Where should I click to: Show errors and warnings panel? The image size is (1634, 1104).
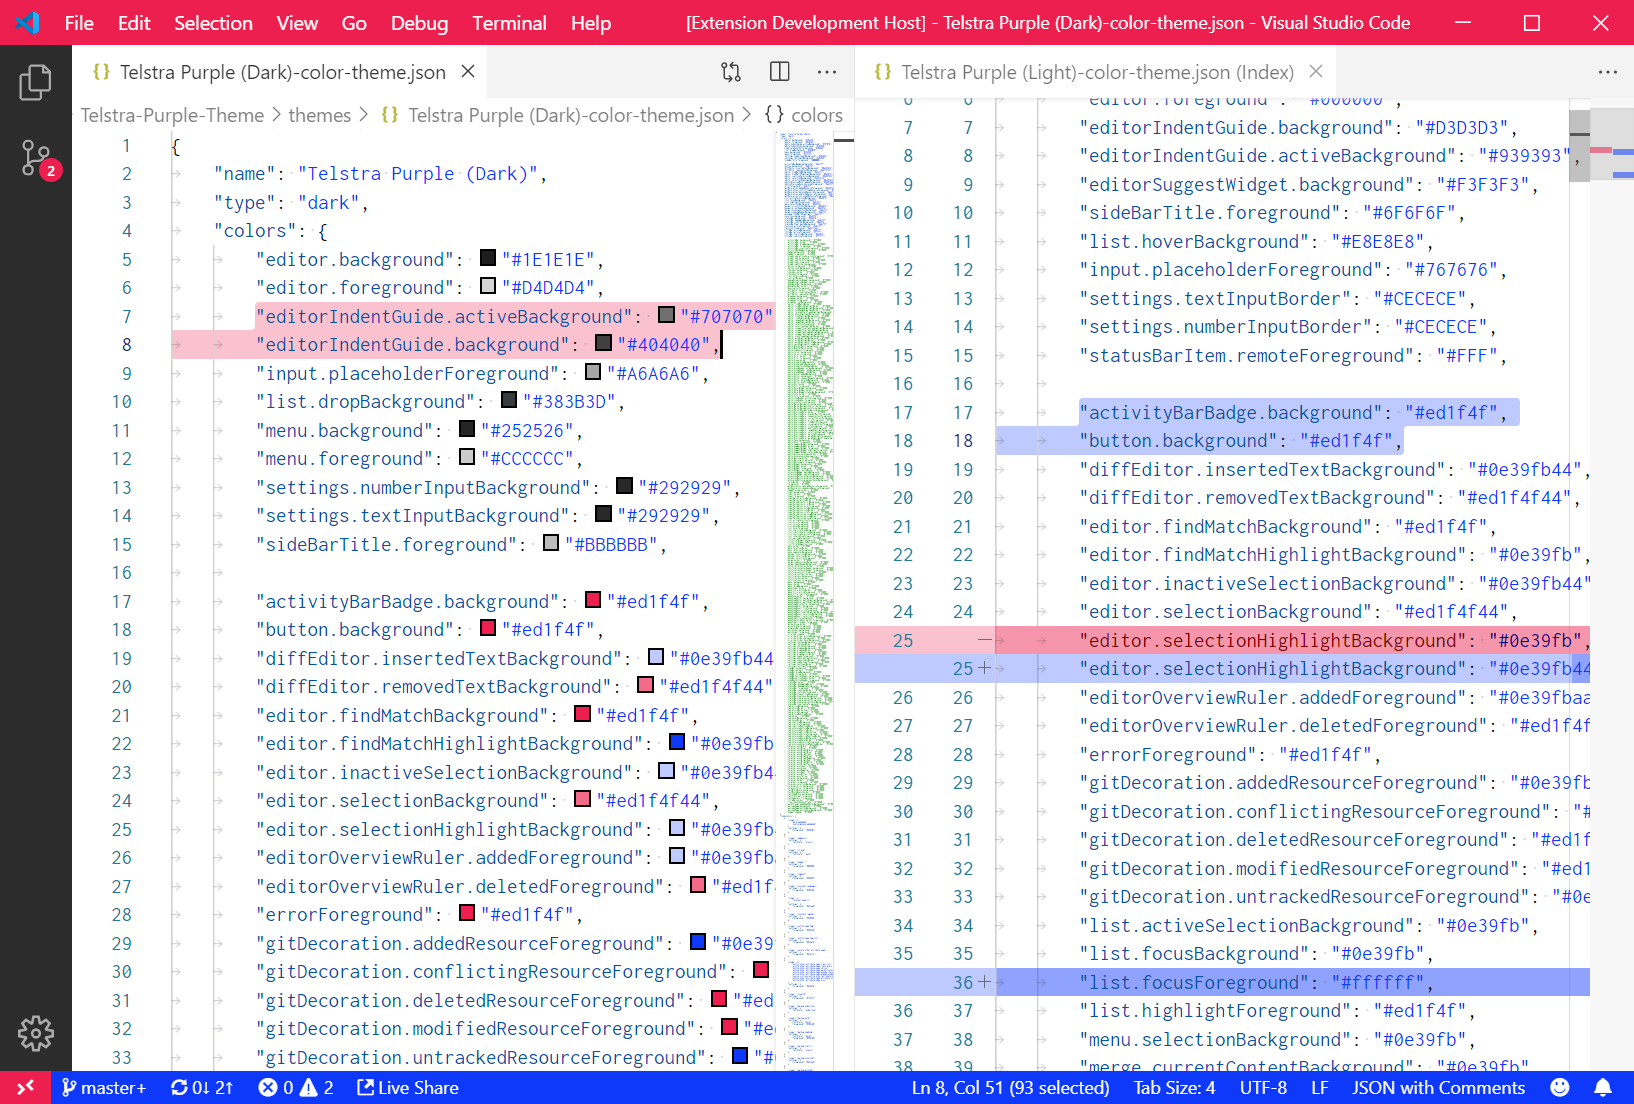point(296,1088)
